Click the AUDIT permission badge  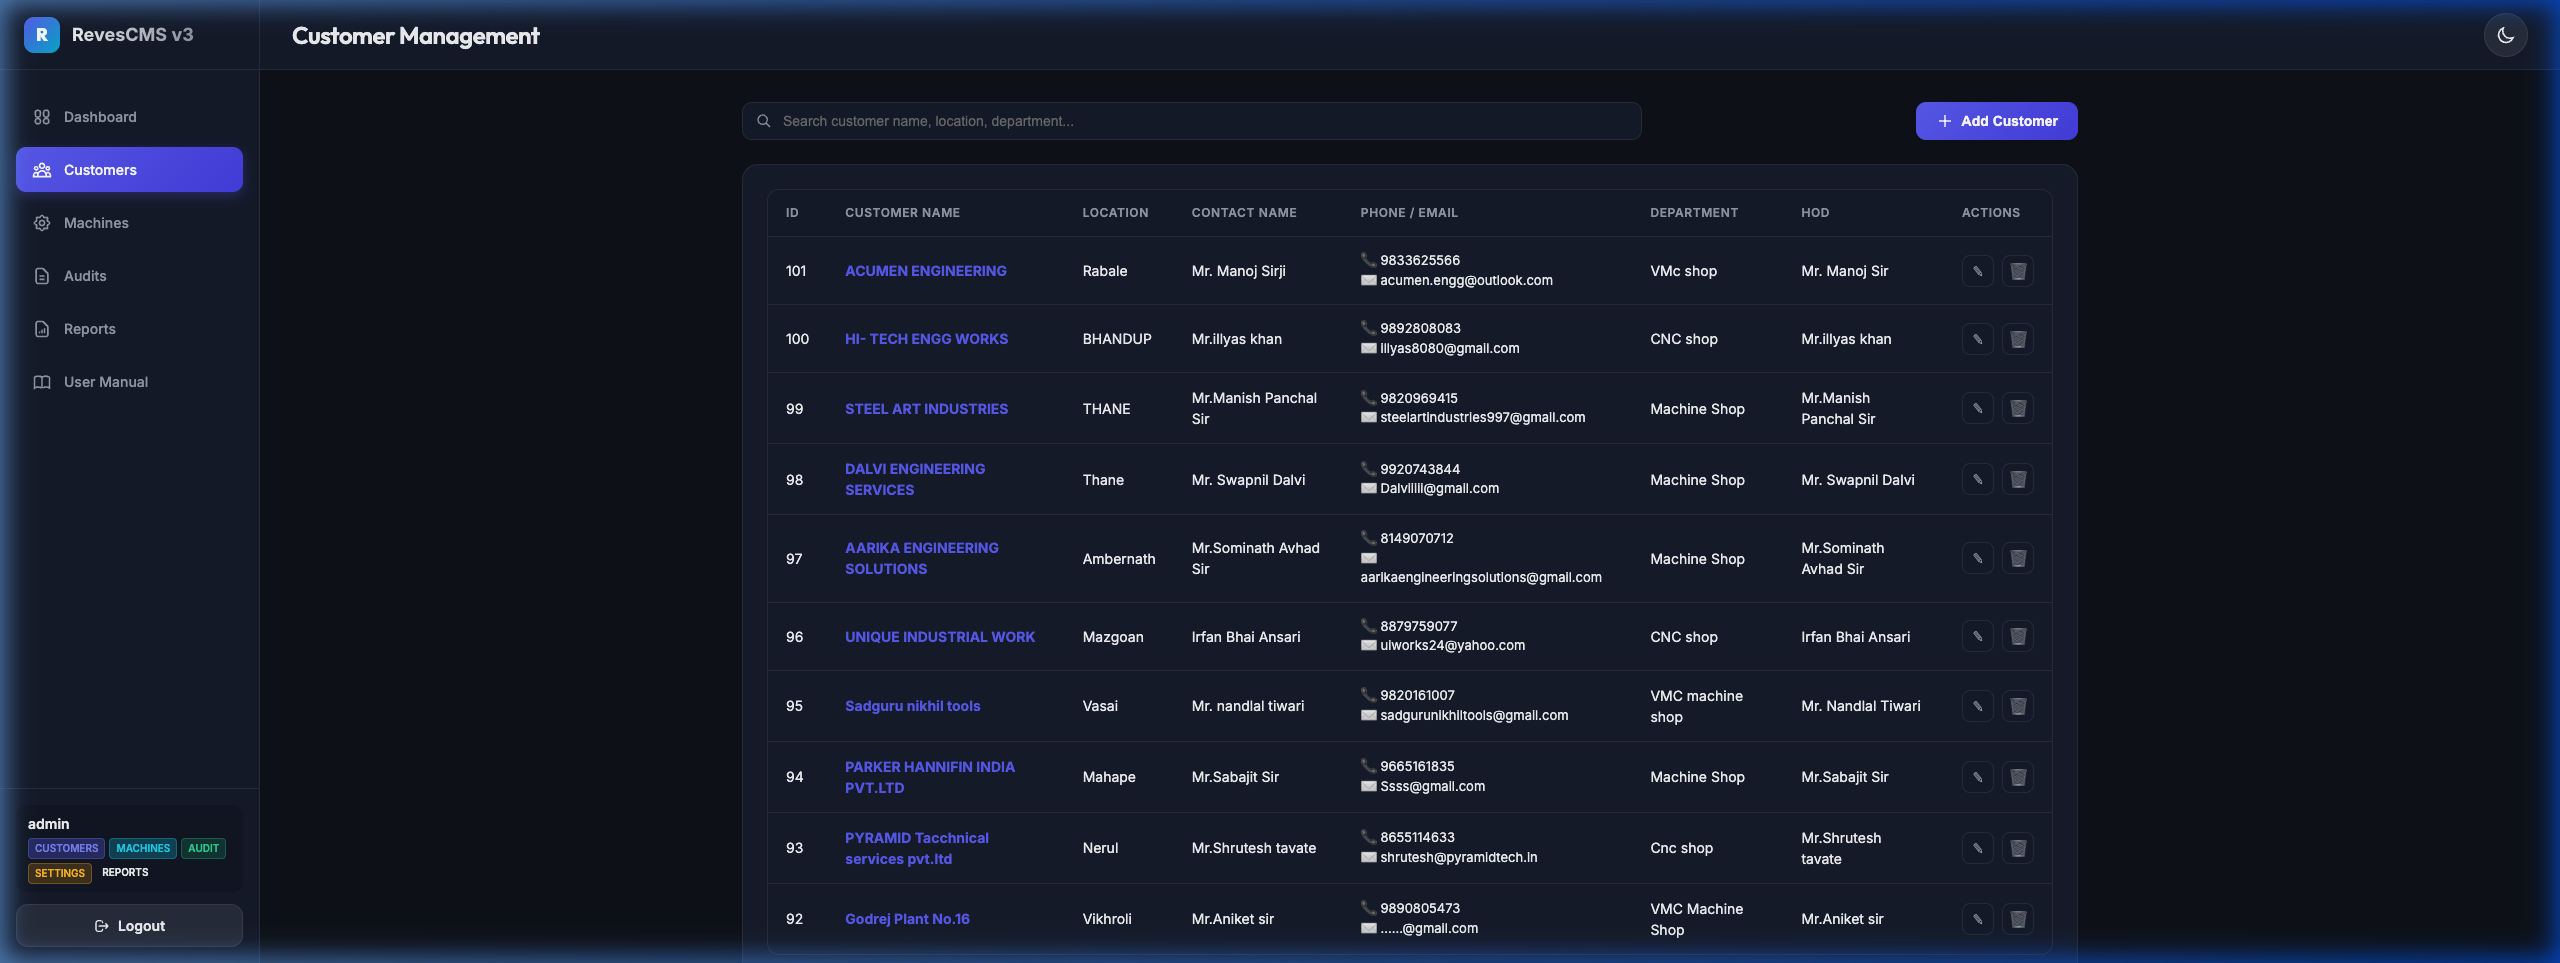(x=203, y=848)
